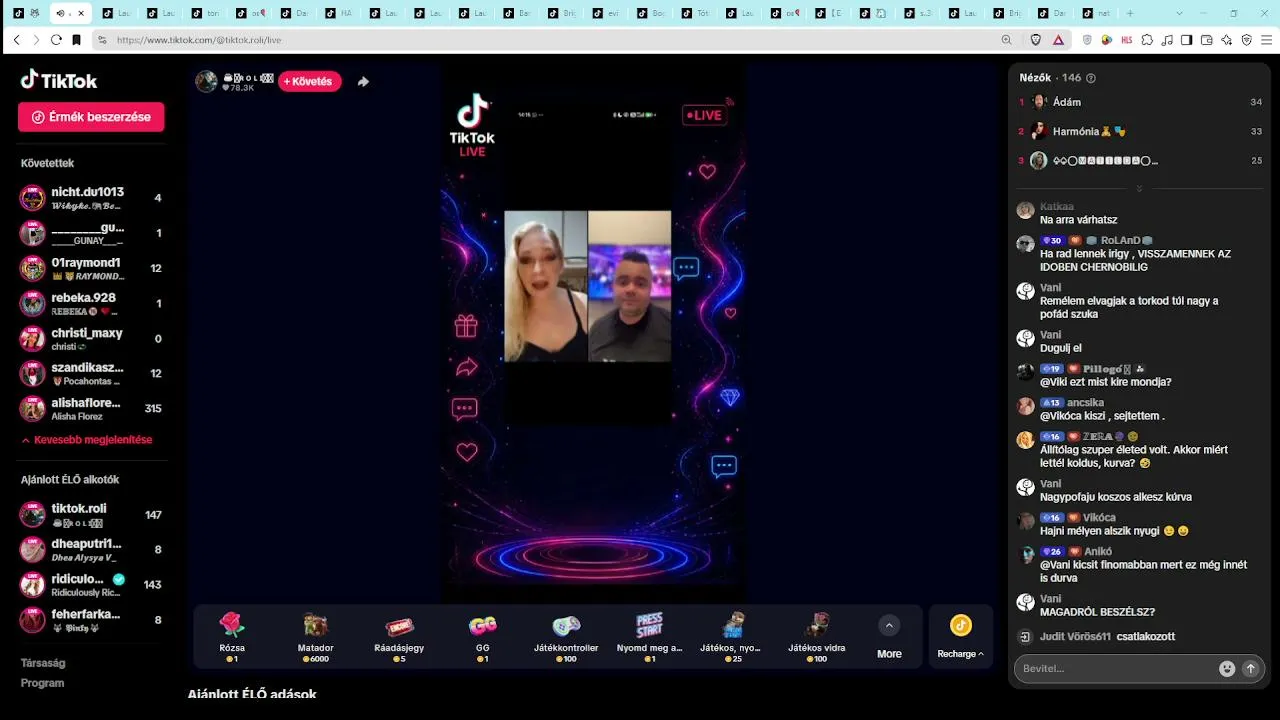The width and height of the screenshot is (1280, 720).
Task: Open szandikasz... live channel
Action: 92,373
